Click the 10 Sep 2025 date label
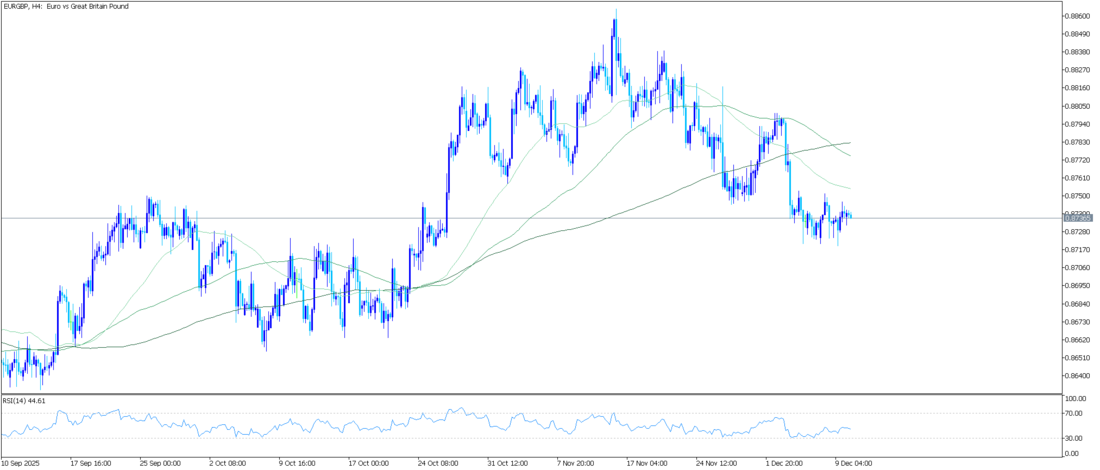 click(22, 463)
